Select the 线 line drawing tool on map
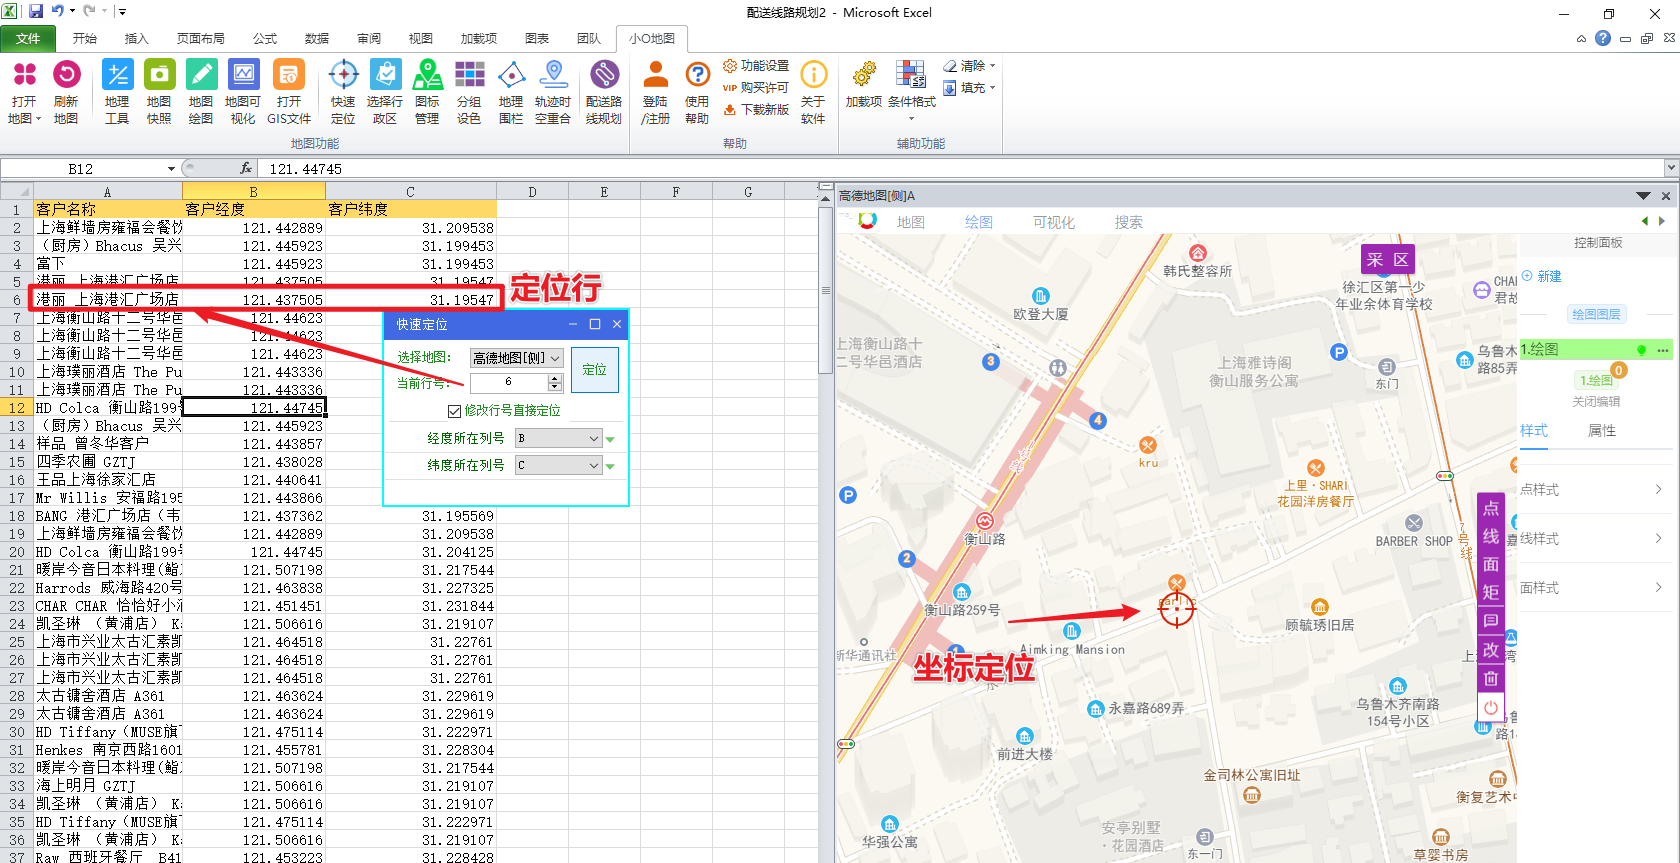 pos(1491,536)
